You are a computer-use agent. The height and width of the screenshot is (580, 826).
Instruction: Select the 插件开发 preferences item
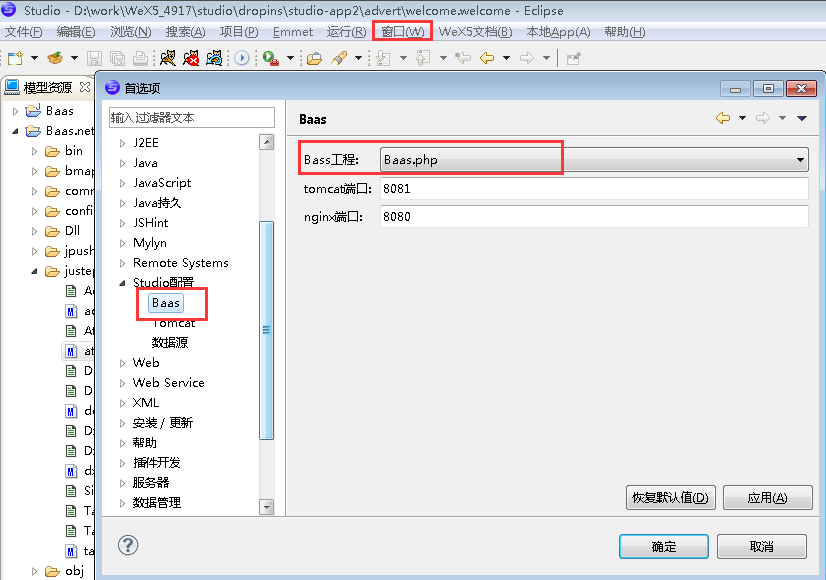156,463
